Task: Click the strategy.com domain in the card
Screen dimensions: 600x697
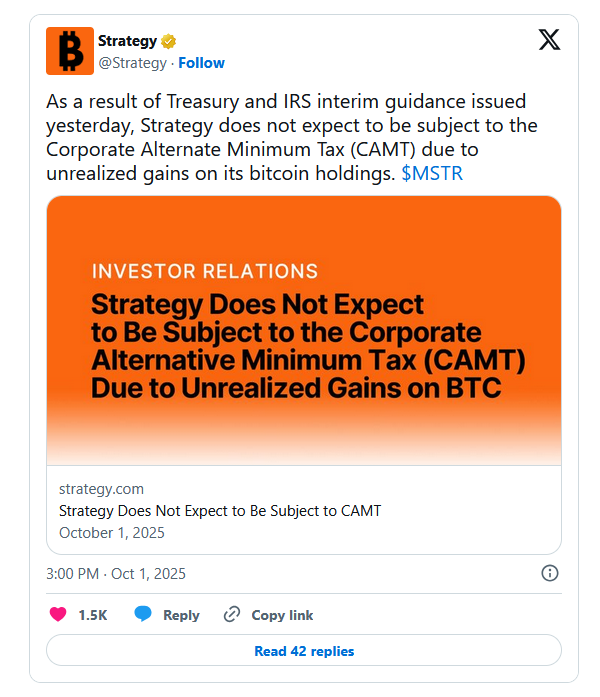Action: (101, 489)
